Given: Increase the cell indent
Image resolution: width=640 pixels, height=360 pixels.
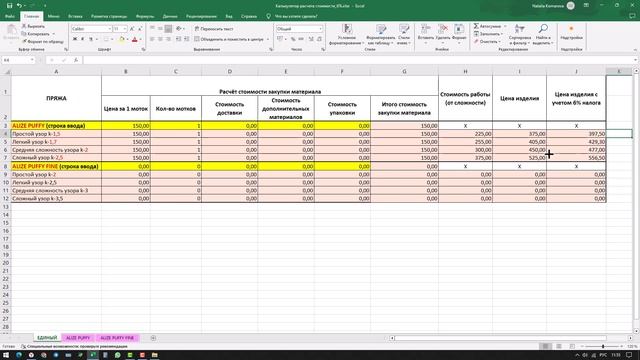Looking at the screenshot, I should tap(187, 39).
